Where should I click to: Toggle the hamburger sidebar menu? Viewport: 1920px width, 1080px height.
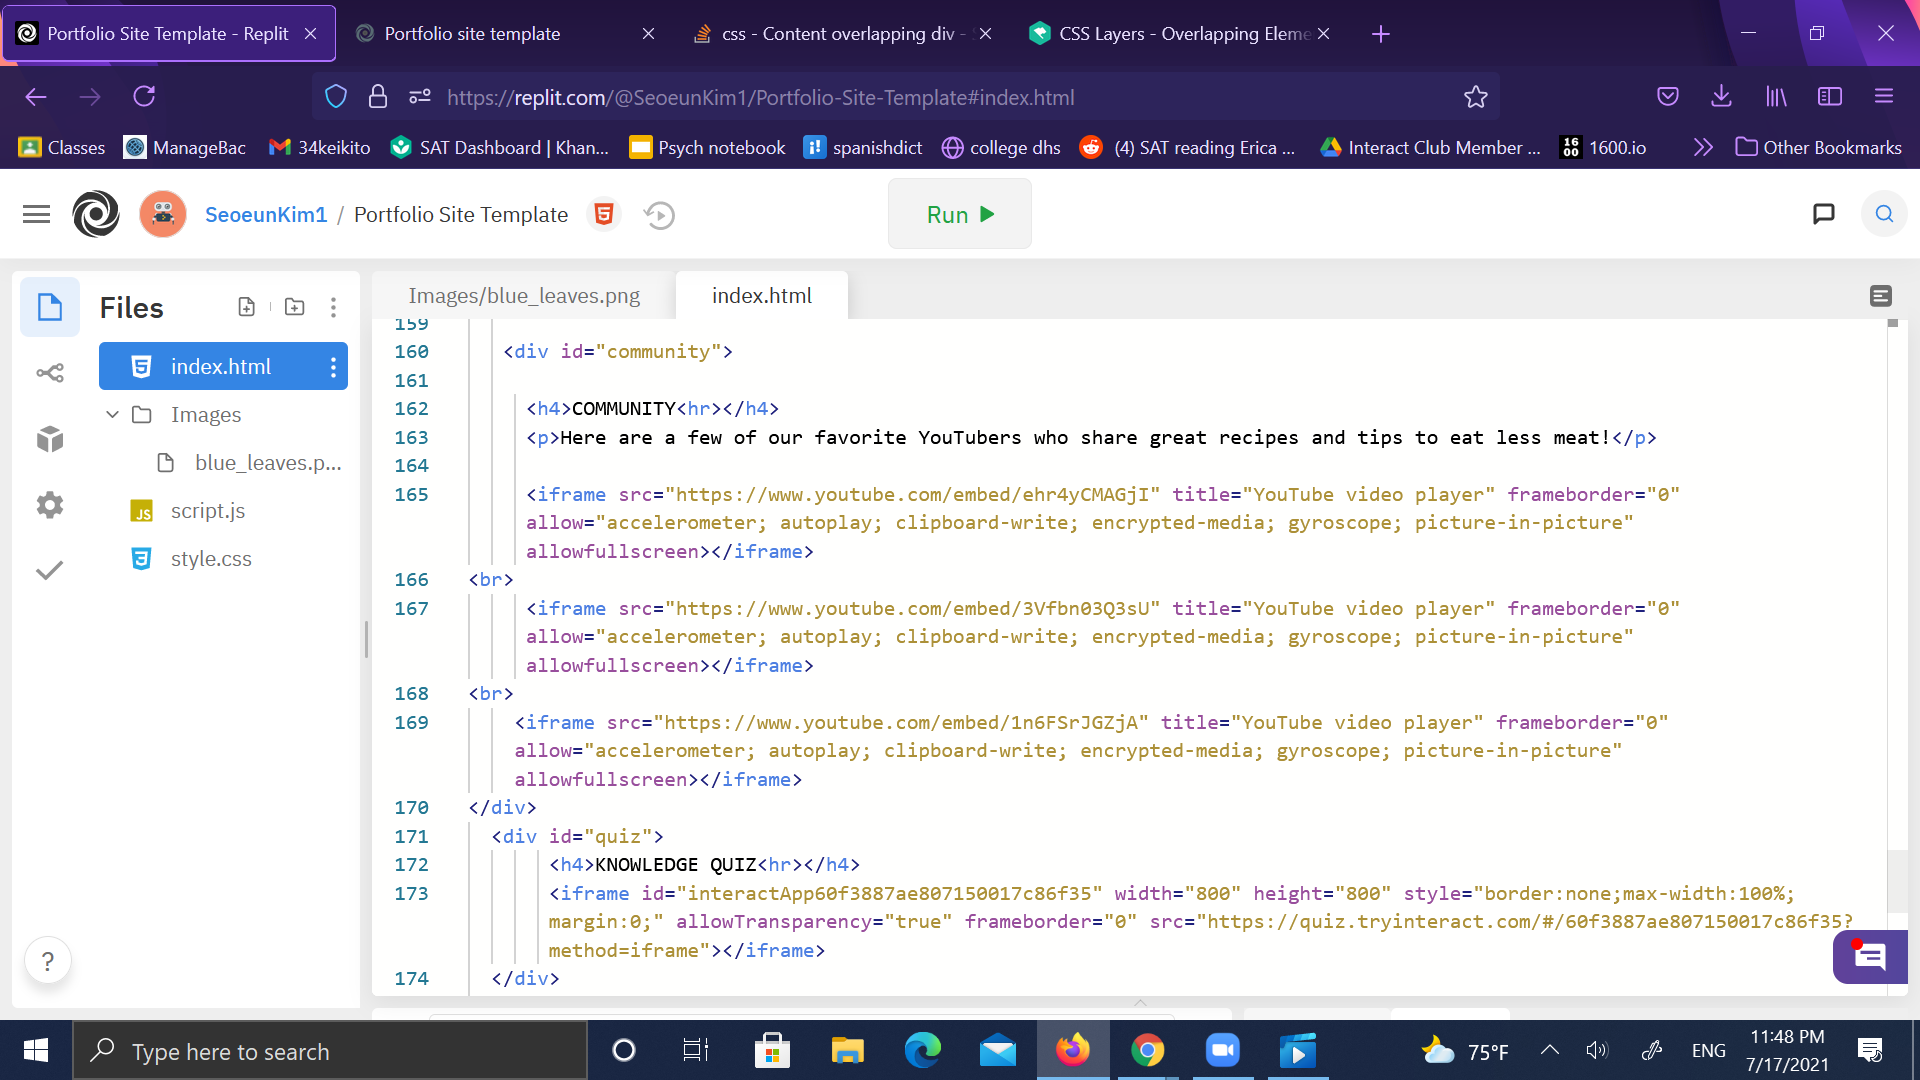(36, 214)
